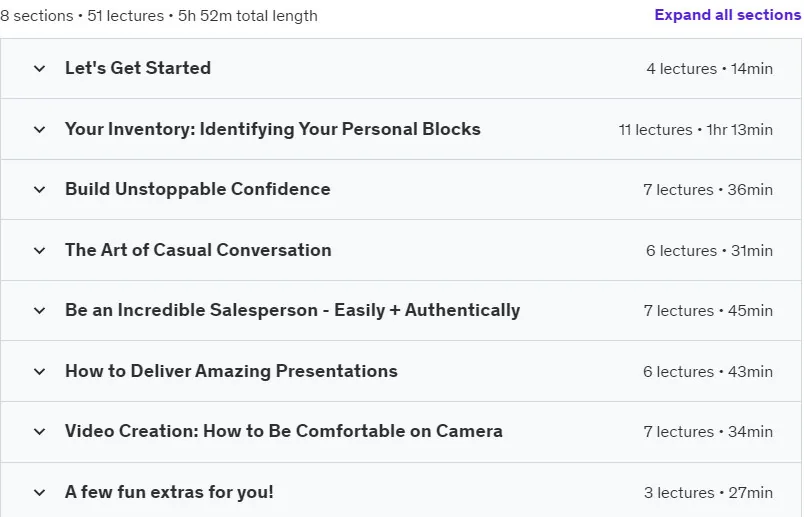Expand chevron for Incredible Salesperson section
The image size is (804, 517).
click(x=39, y=310)
